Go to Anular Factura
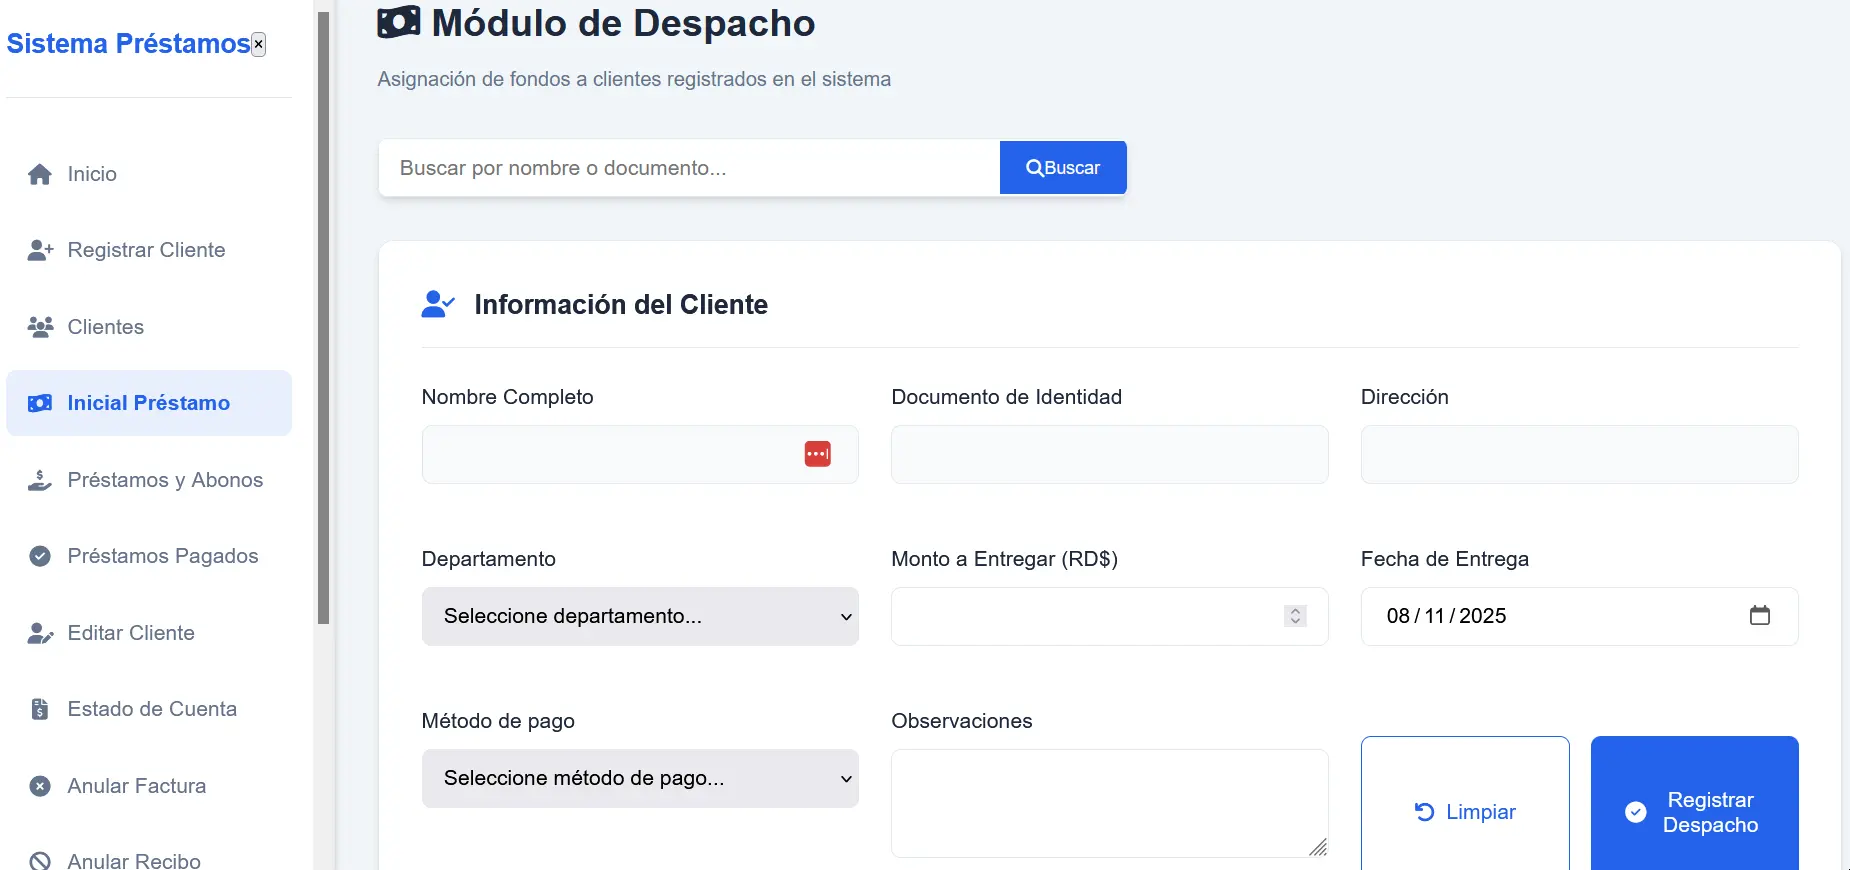1850x870 pixels. (149, 786)
